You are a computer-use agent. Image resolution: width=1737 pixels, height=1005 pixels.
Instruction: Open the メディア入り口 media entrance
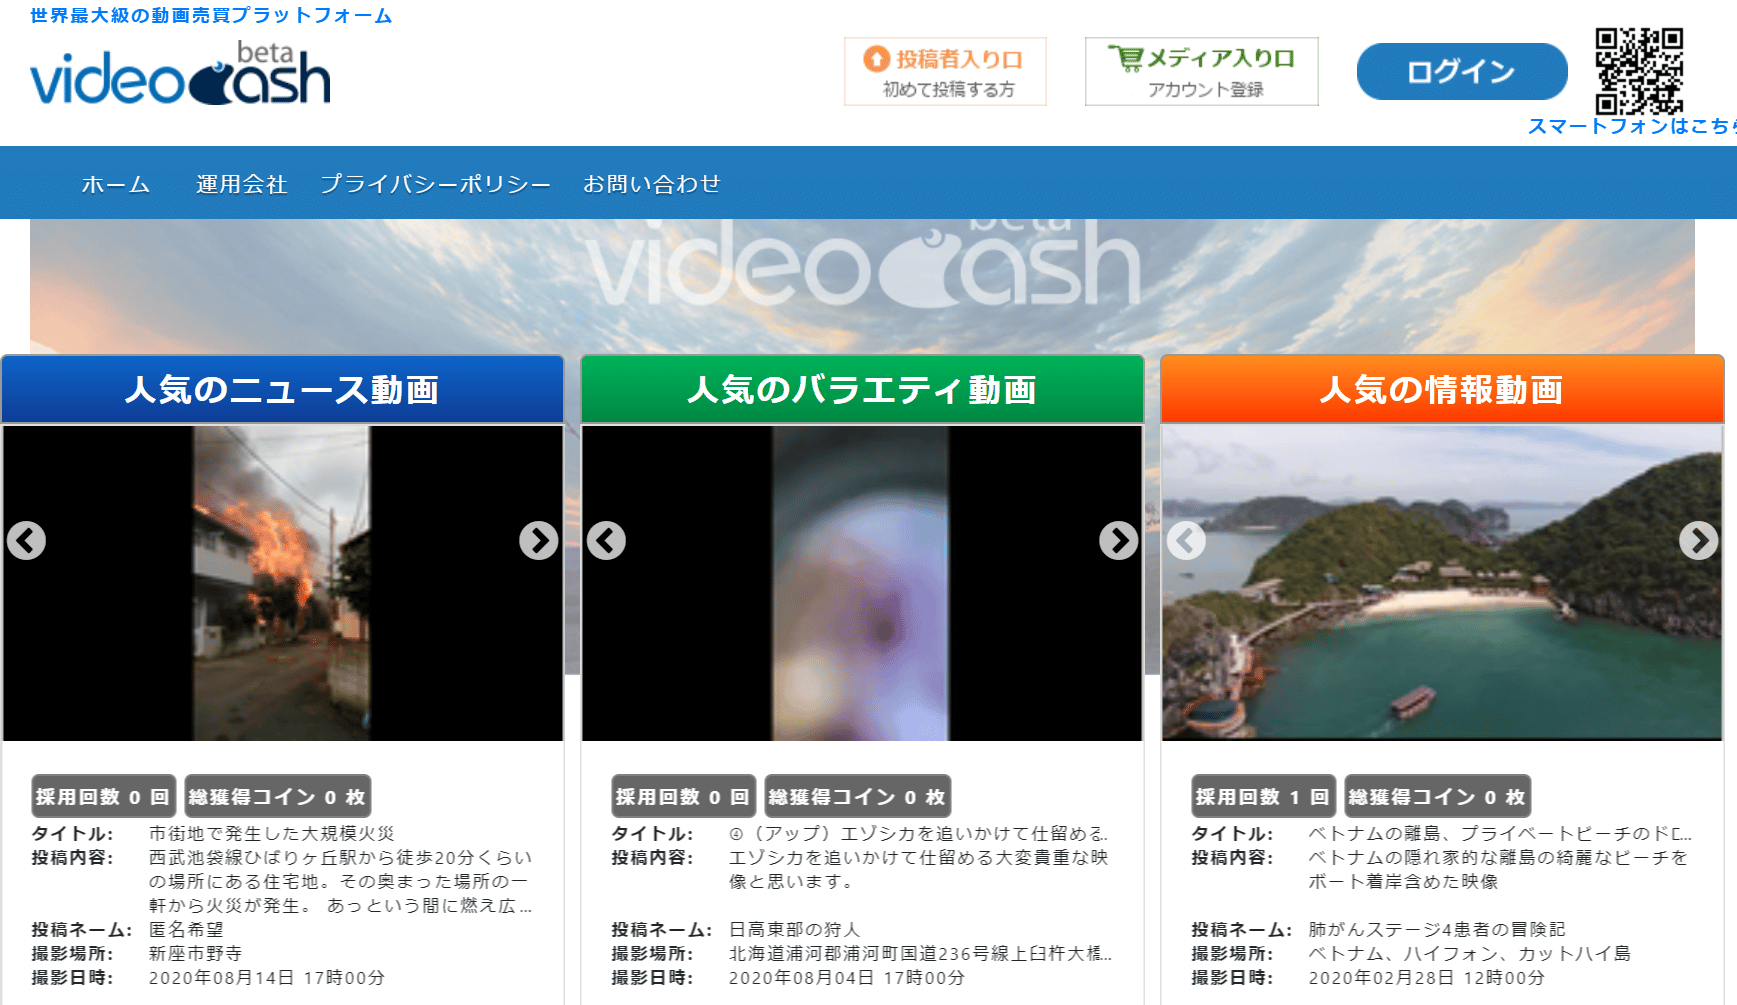point(1202,71)
